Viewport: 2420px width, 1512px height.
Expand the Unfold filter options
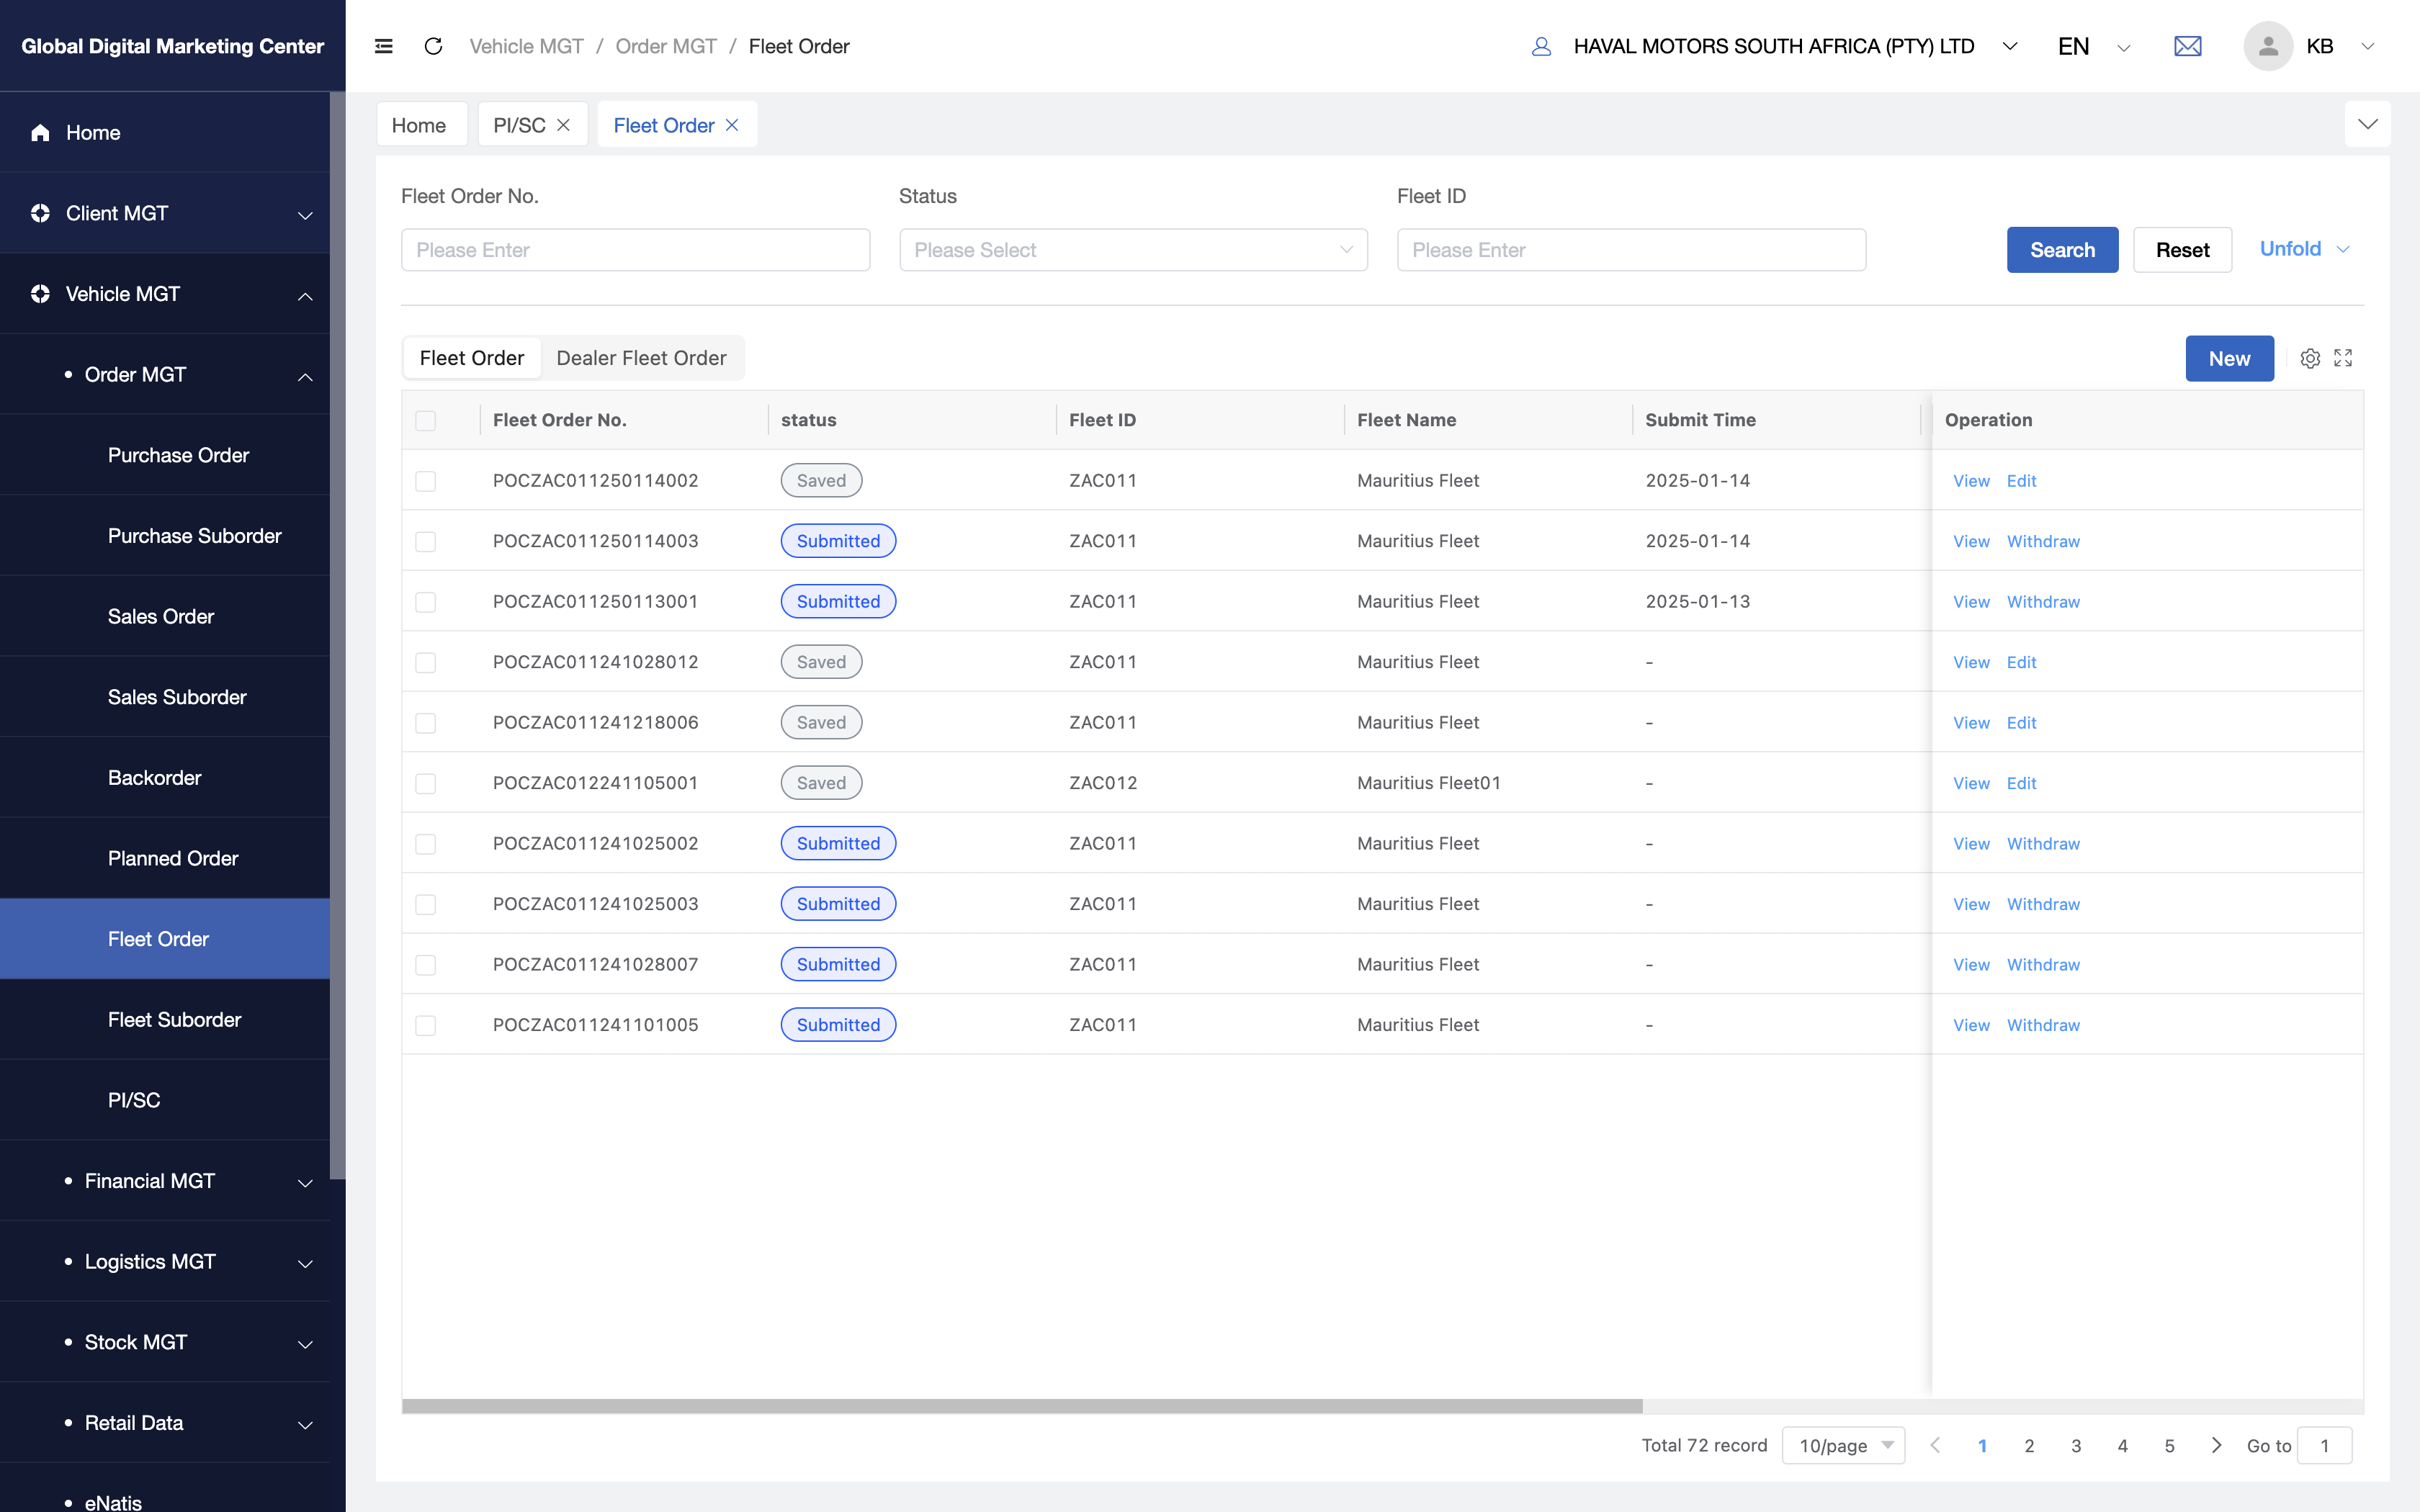click(x=2303, y=249)
